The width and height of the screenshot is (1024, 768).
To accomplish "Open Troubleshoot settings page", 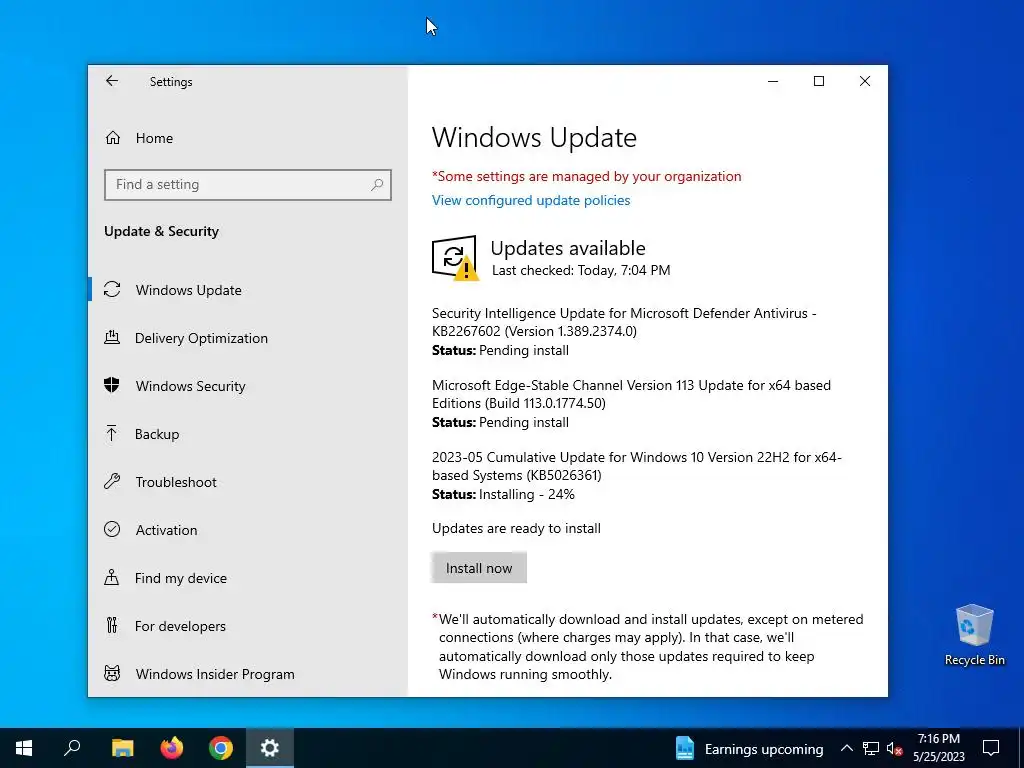I will (176, 482).
